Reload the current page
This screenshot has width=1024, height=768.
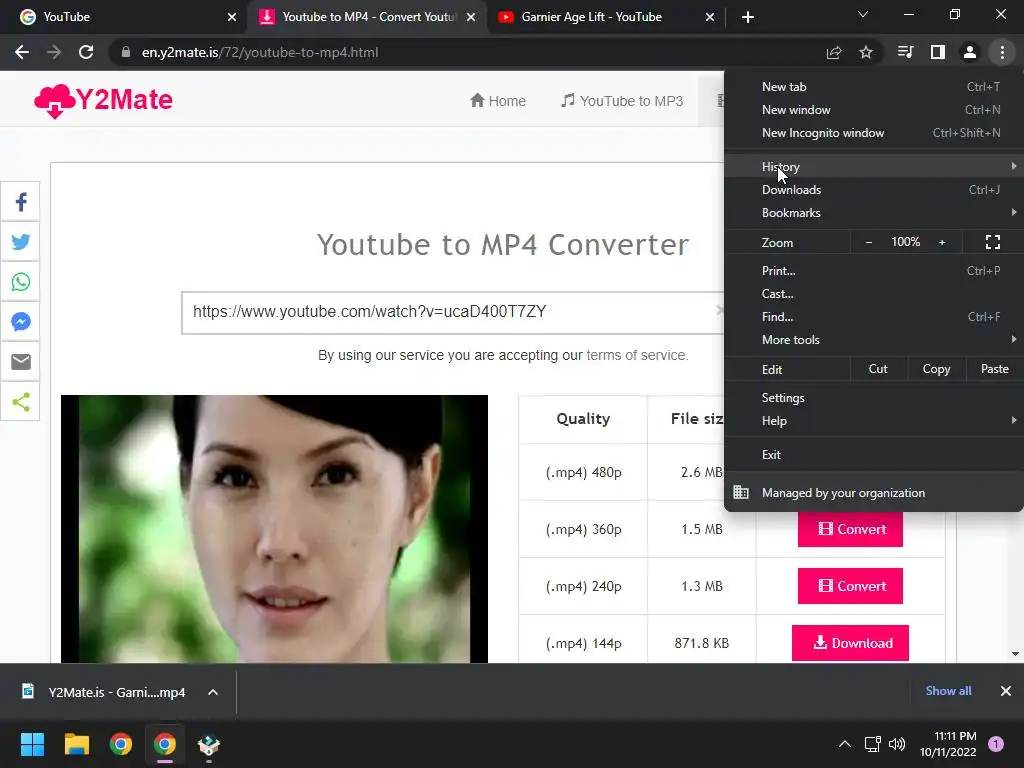[86, 52]
